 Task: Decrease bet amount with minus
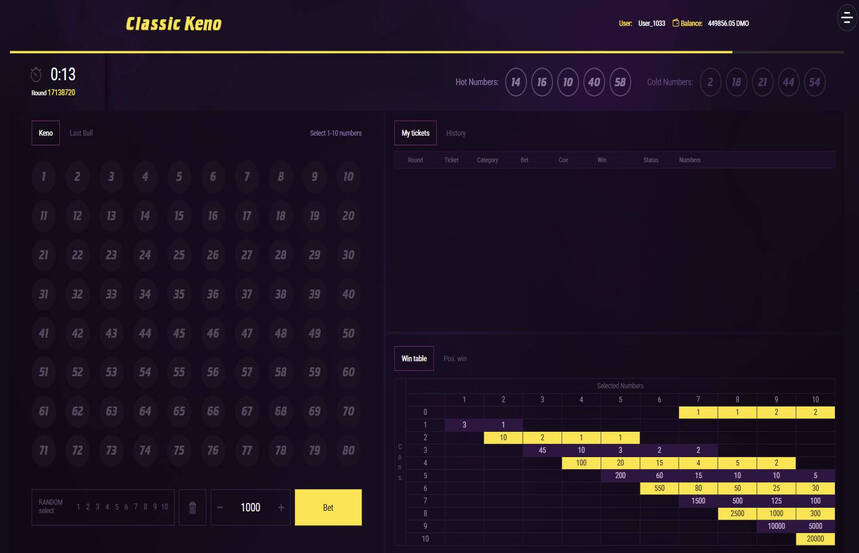click(x=220, y=508)
